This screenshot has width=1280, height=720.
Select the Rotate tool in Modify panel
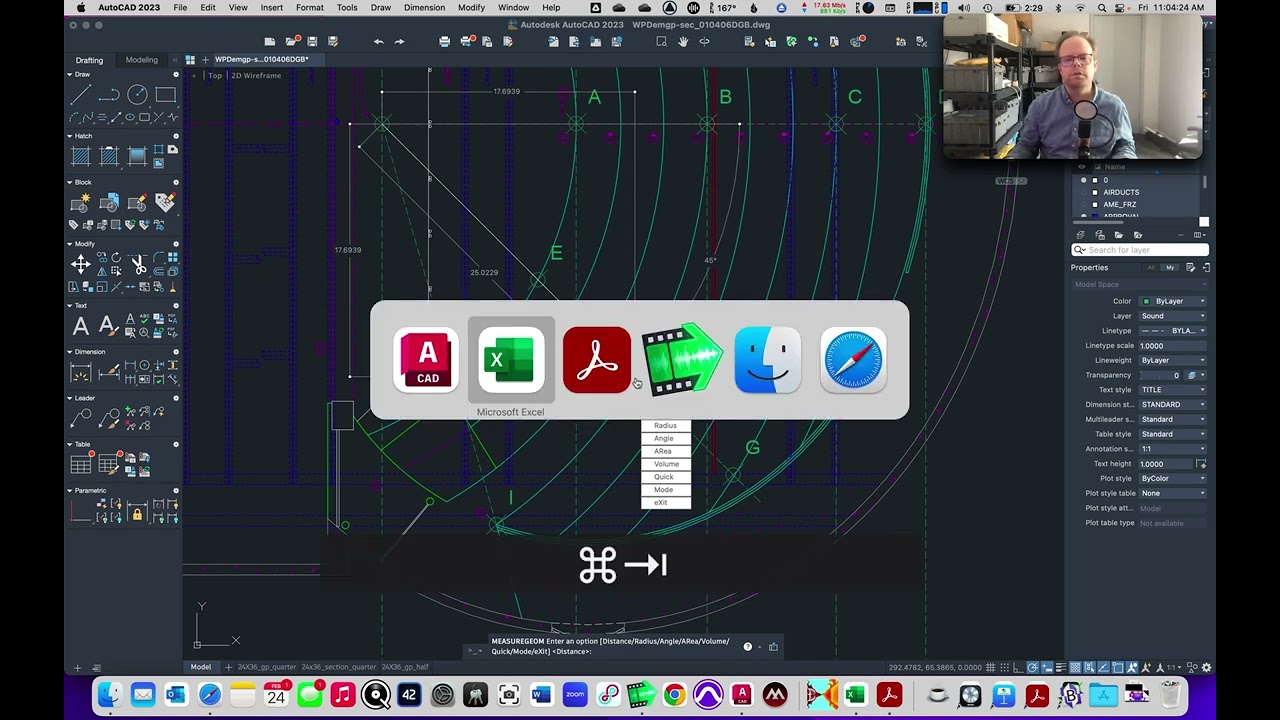pyautogui.click(x=116, y=258)
